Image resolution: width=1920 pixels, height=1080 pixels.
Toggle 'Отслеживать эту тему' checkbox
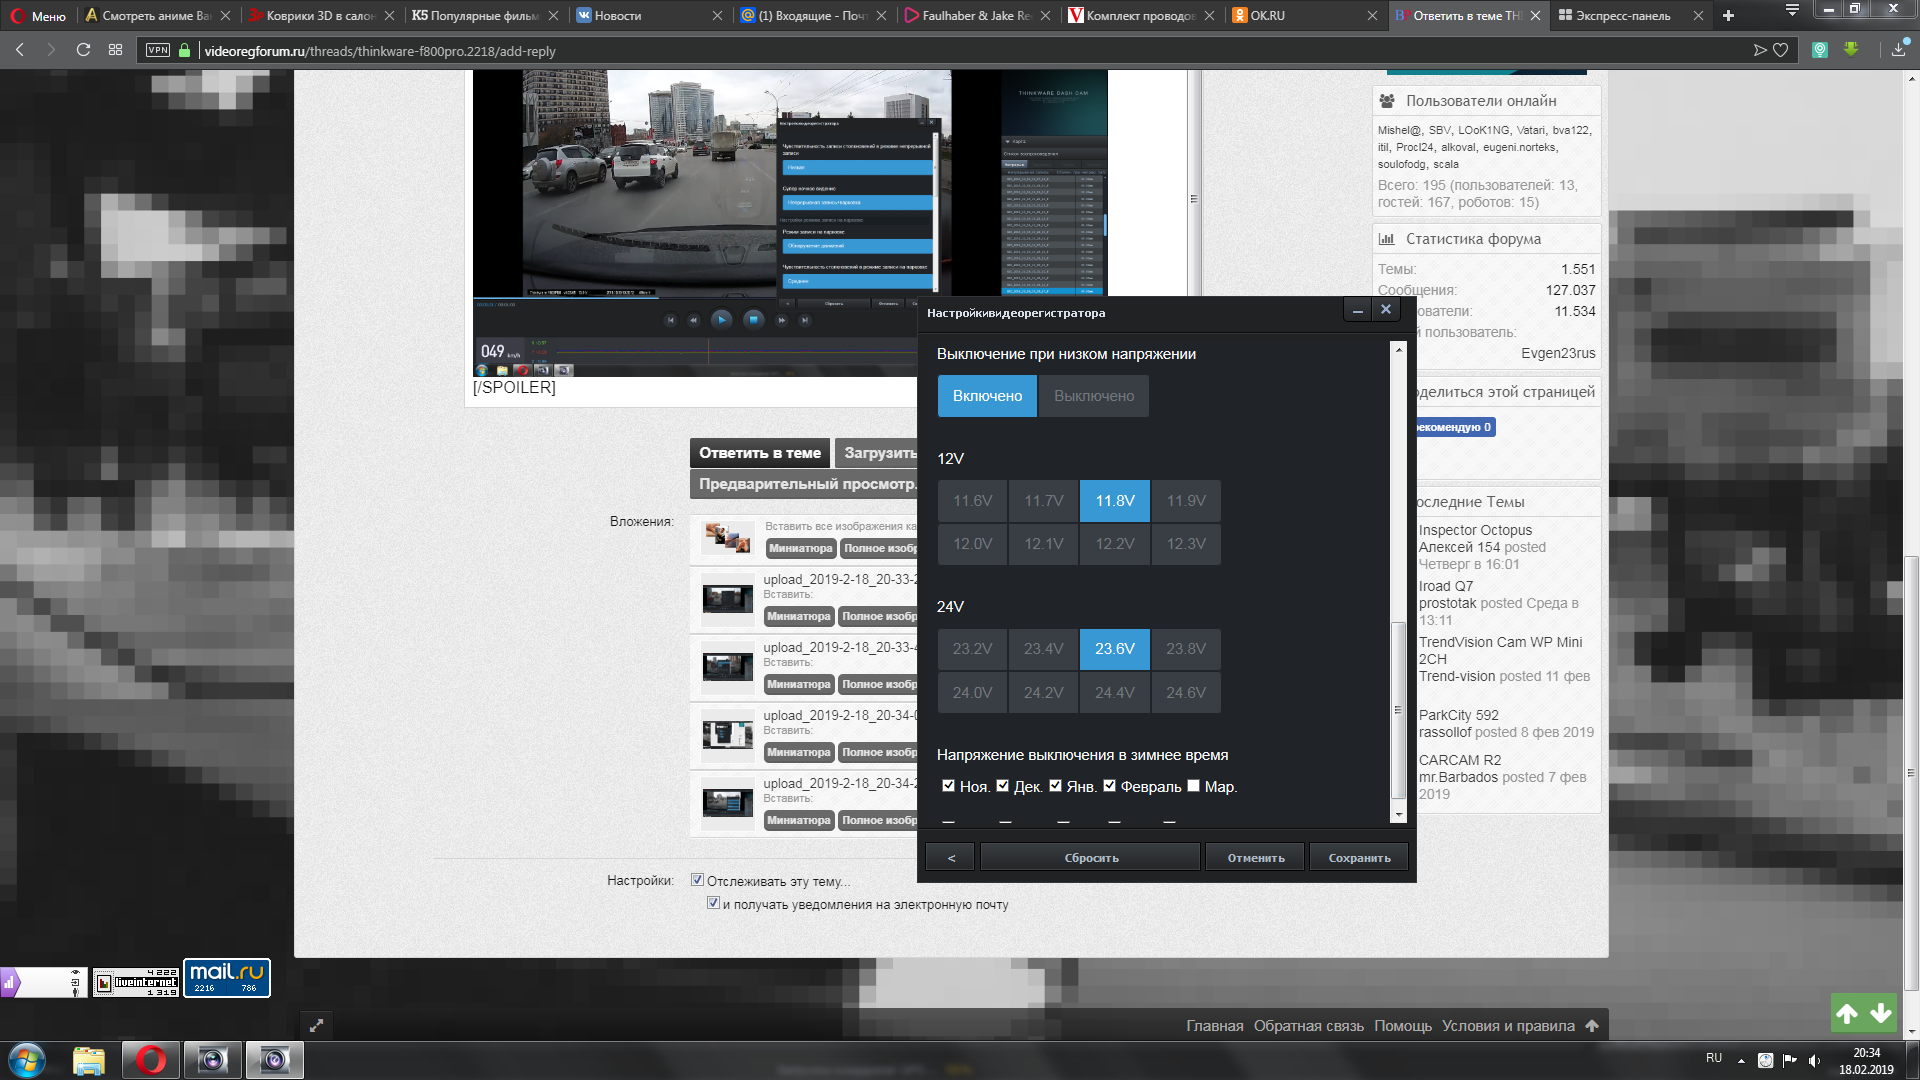point(698,880)
